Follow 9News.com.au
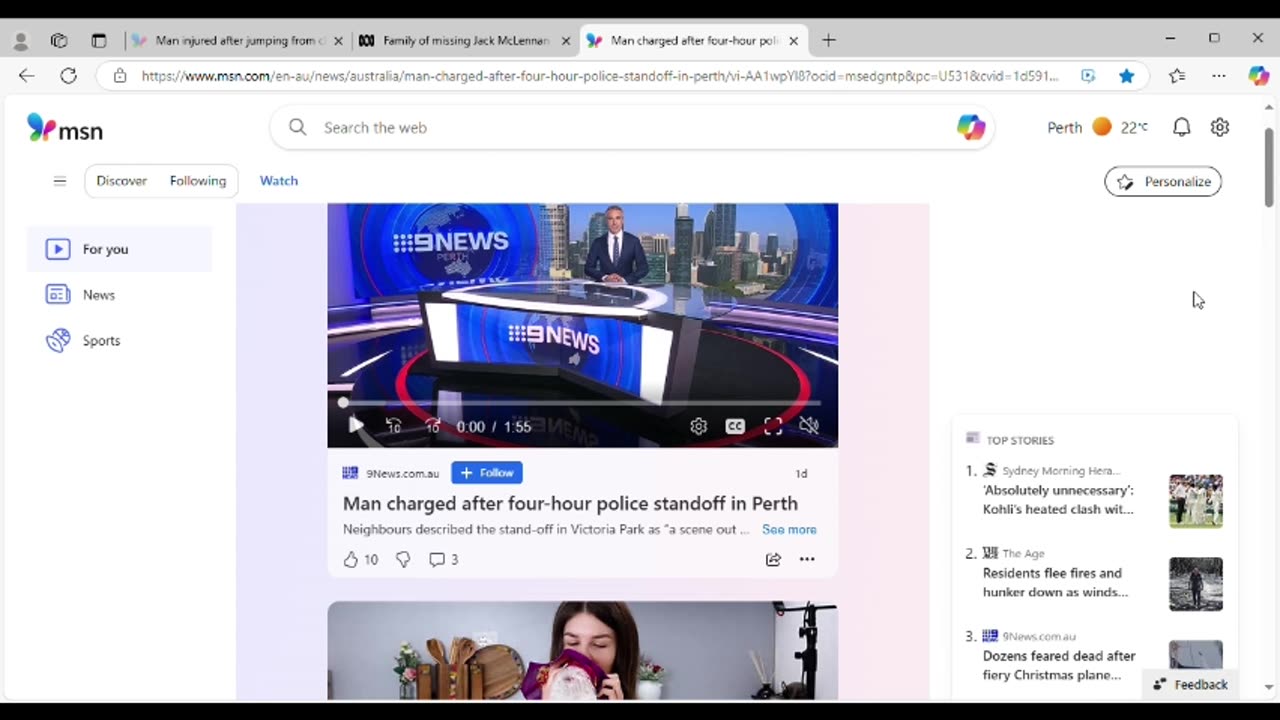 (x=487, y=473)
